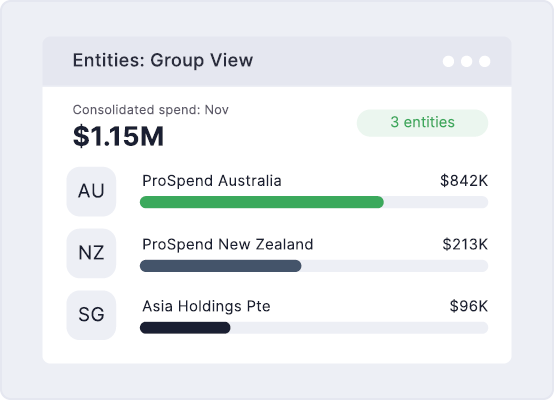The height and width of the screenshot is (400, 554).
Task: Open the ProSpend New Zealand entity
Action: pos(228,245)
